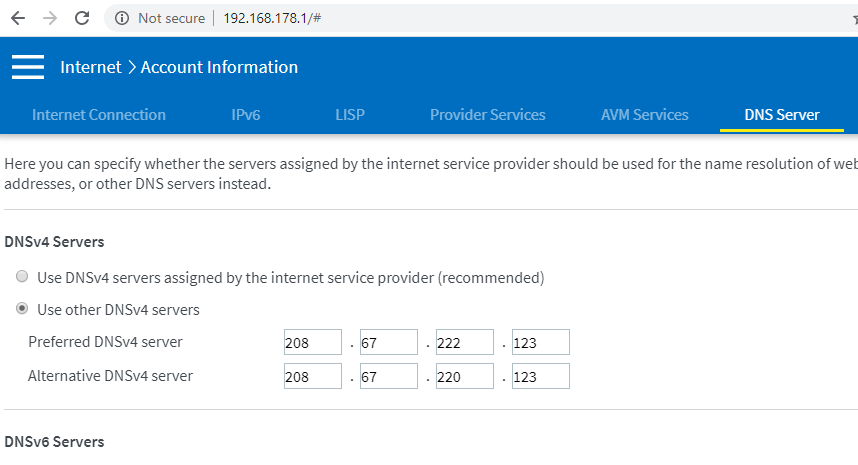Go to the LISP tab

(x=350, y=115)
